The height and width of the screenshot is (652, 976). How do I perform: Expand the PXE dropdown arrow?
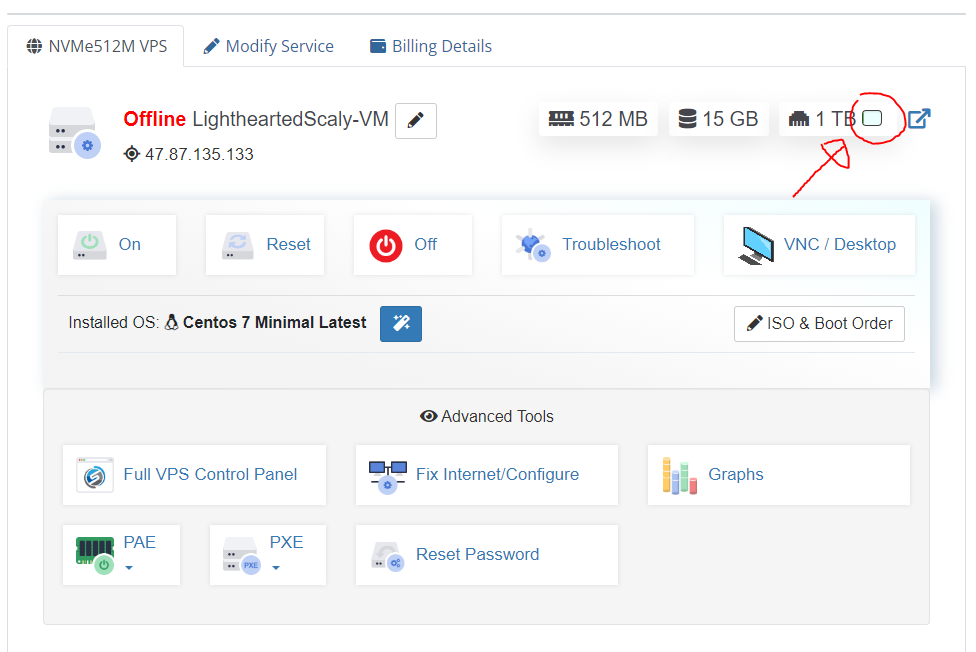pyautogui.click(x=276, y=567)
